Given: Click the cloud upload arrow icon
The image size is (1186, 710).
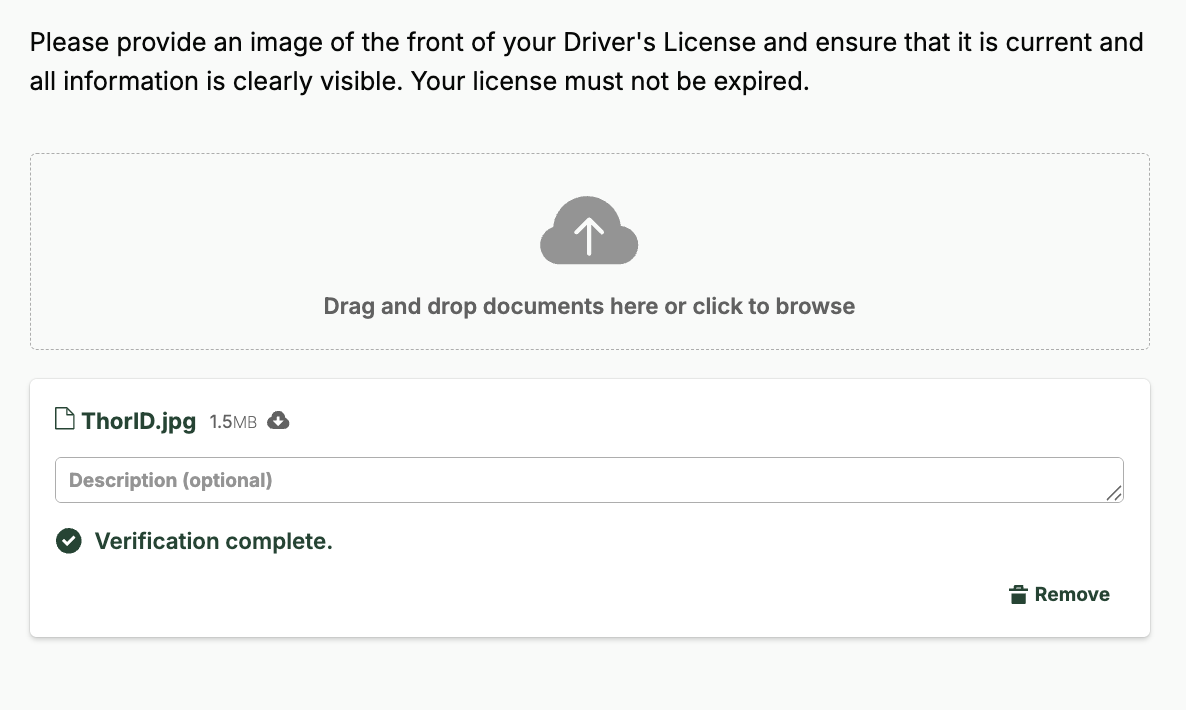Looking at the screenshot, I should coord(589,231).
